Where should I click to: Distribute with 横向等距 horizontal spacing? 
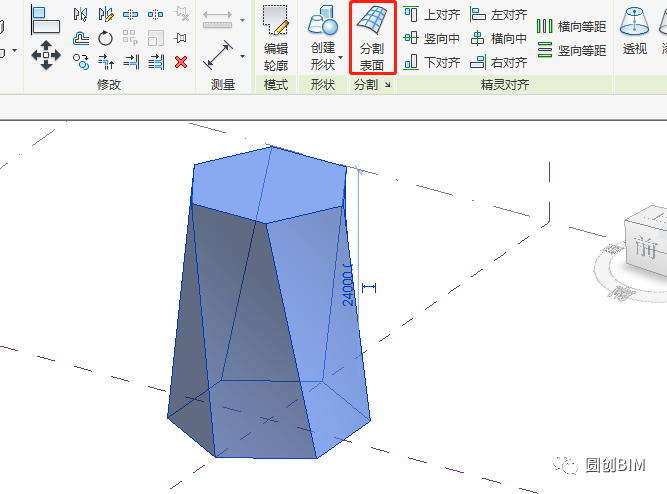pyautogui.click(x=571, y=26)
